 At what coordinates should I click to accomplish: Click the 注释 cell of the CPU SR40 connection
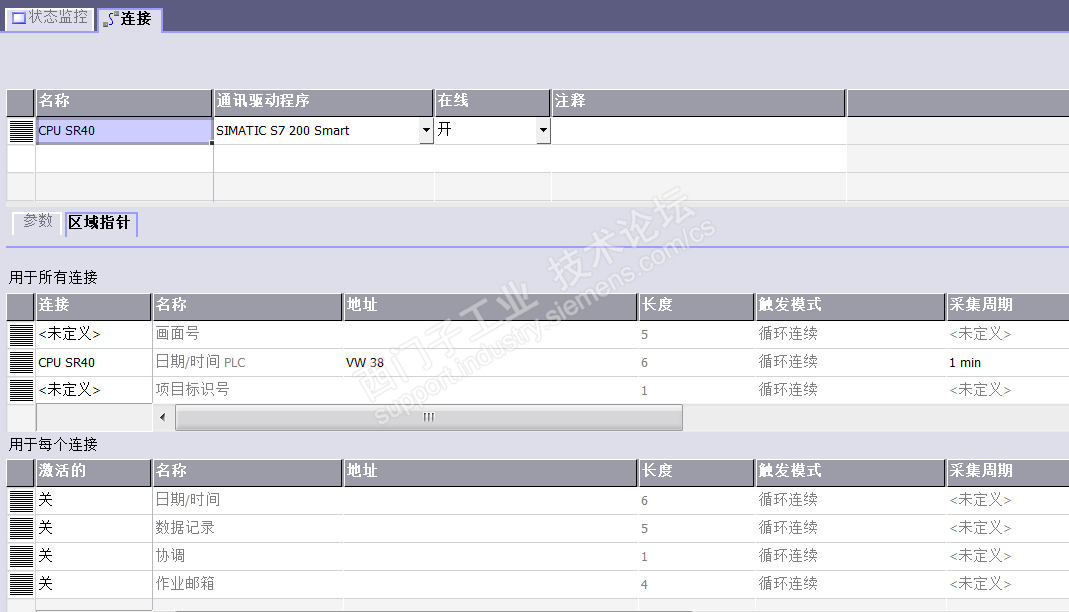click(x=698, y=130)
